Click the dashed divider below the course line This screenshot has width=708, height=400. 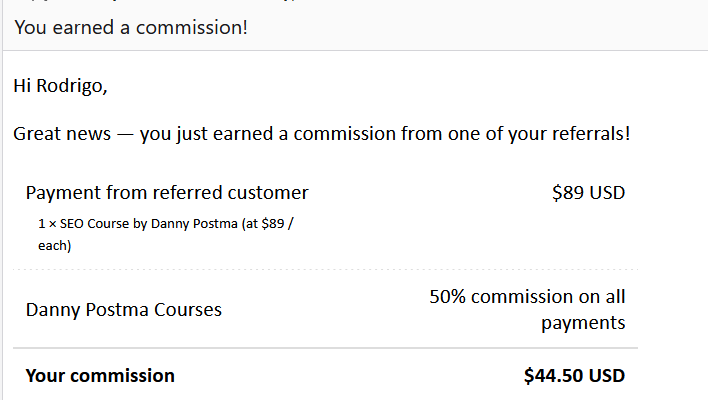click(325, 269)
